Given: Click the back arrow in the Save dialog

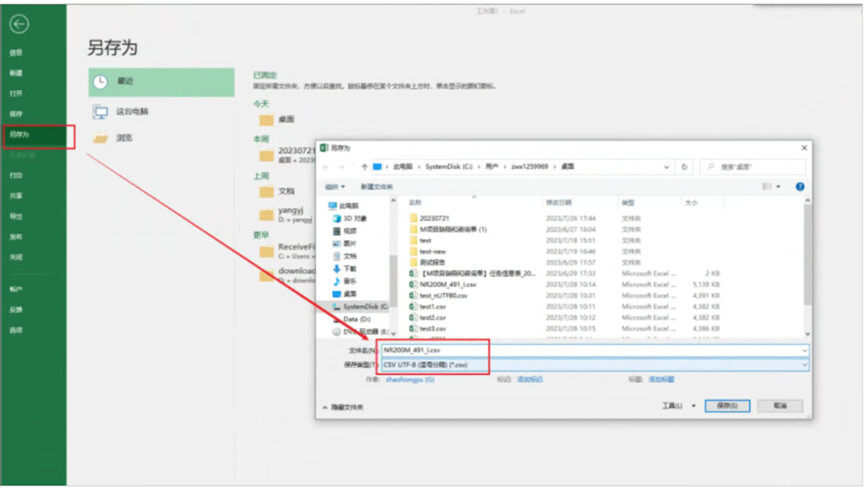Looking at the screenshot, I should [326, 167].
